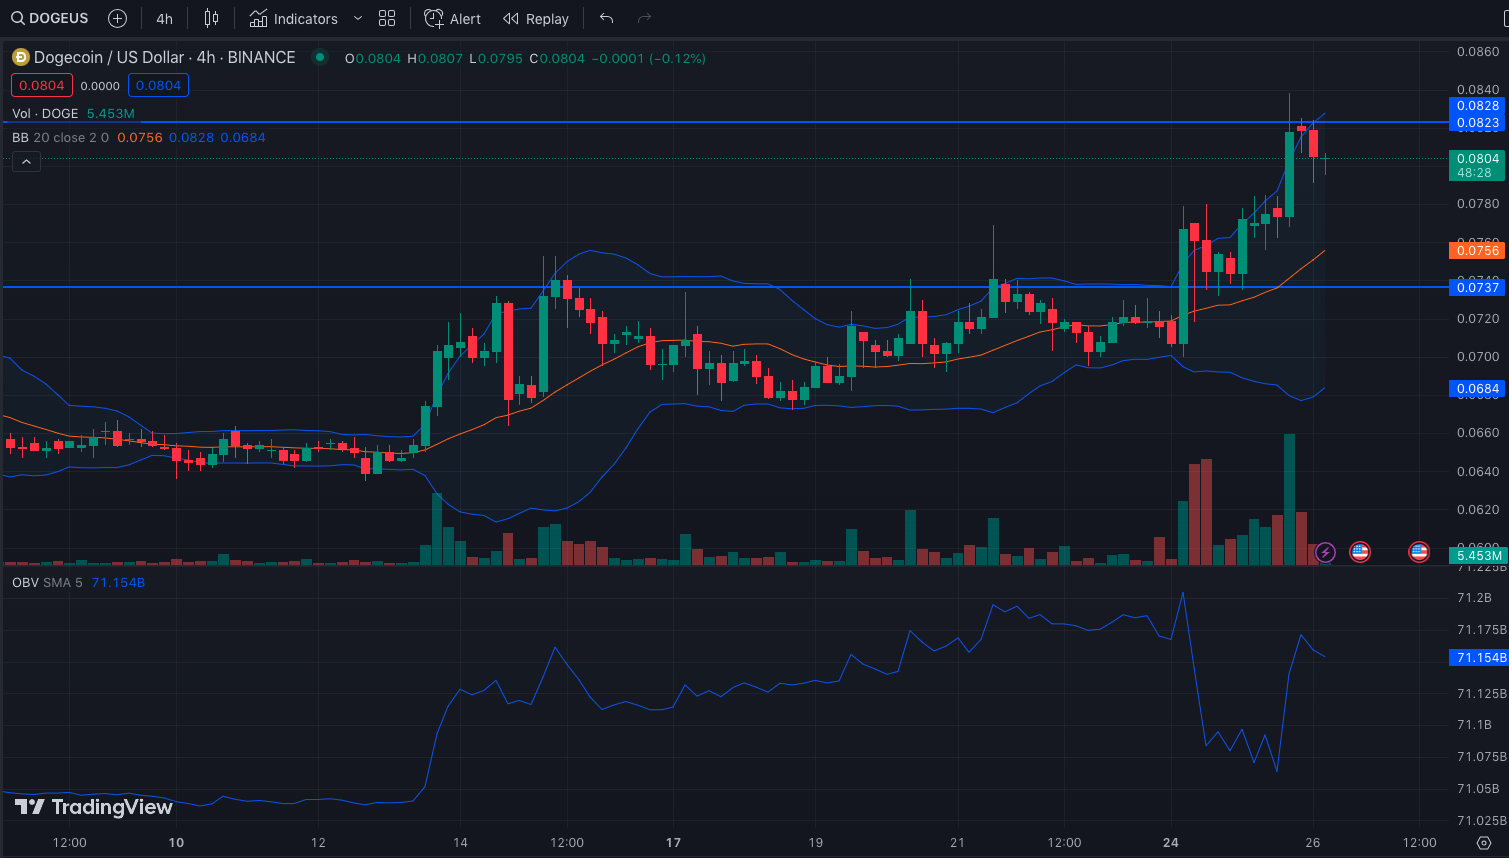Click the red sell price 0.0804 button
The image size is (1509, 858).
point(42,85)
